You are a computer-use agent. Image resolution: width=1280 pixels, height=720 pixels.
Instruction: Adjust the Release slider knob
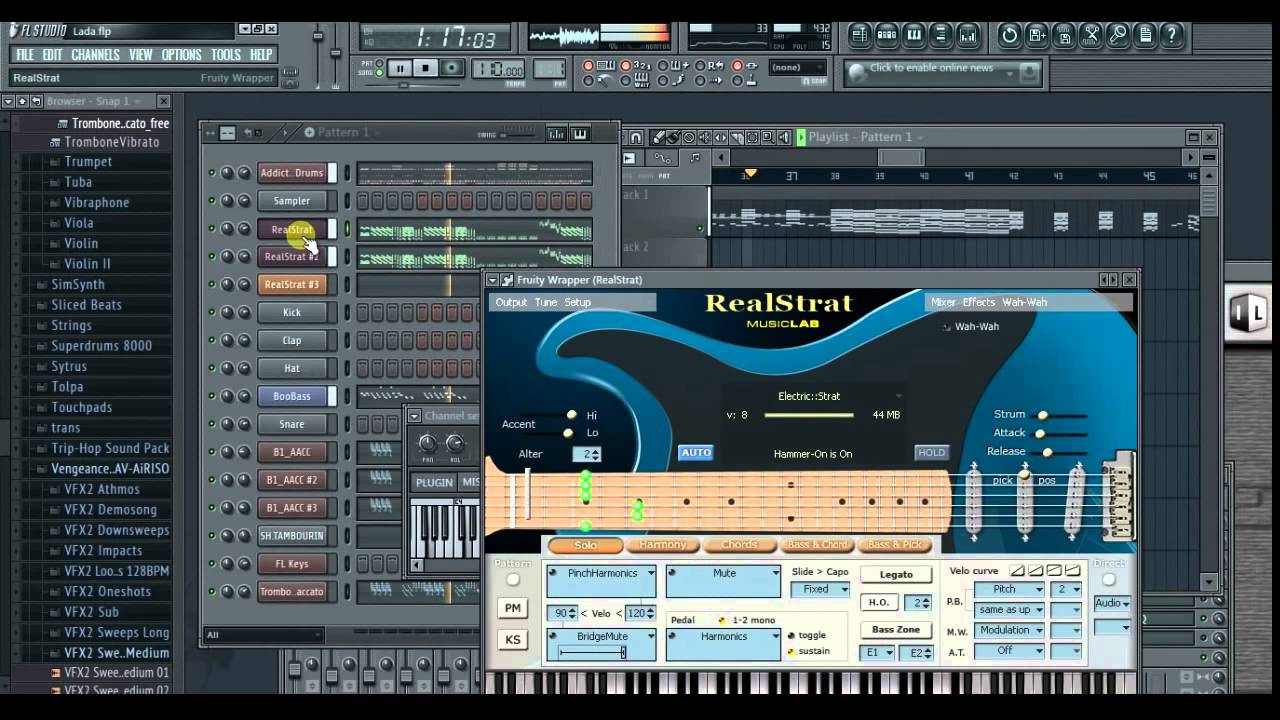[x=1048, y=452]
